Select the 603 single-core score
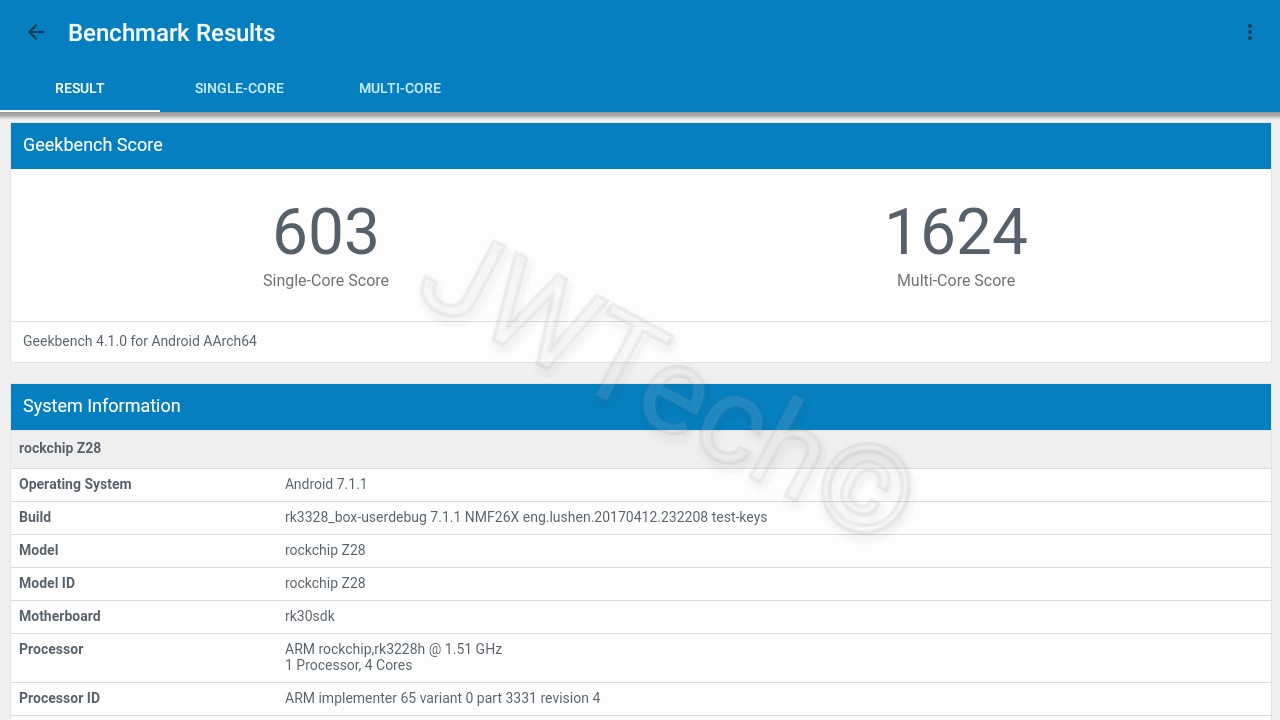 tap(326, 232)
